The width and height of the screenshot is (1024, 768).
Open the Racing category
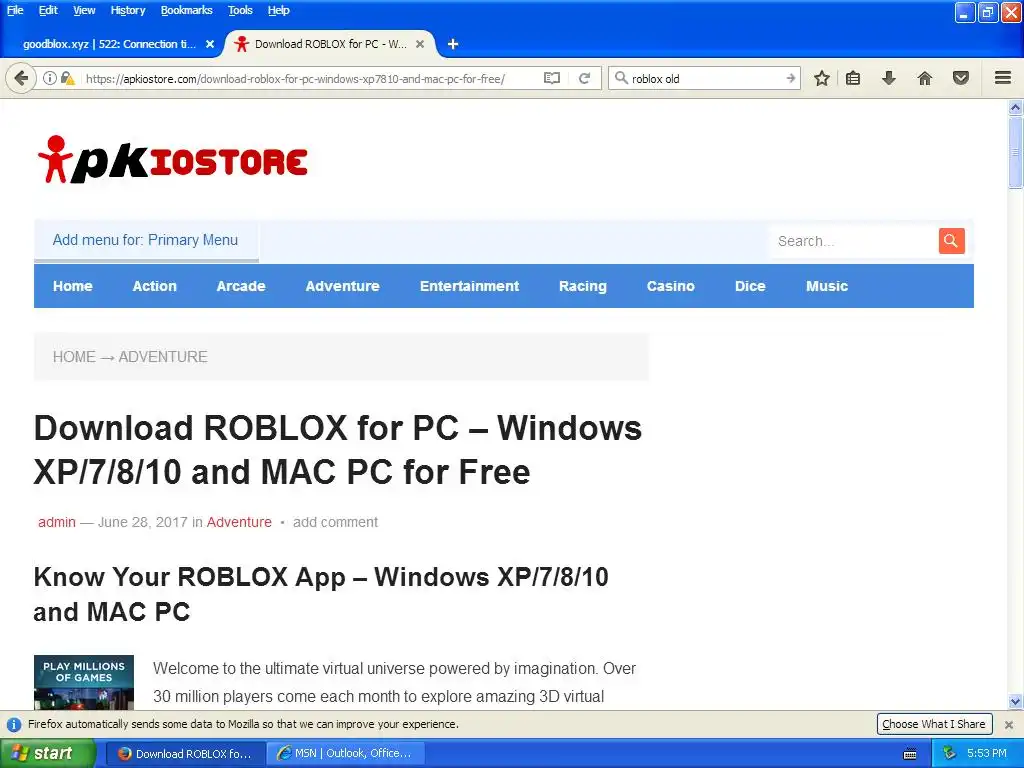point(583,286)
